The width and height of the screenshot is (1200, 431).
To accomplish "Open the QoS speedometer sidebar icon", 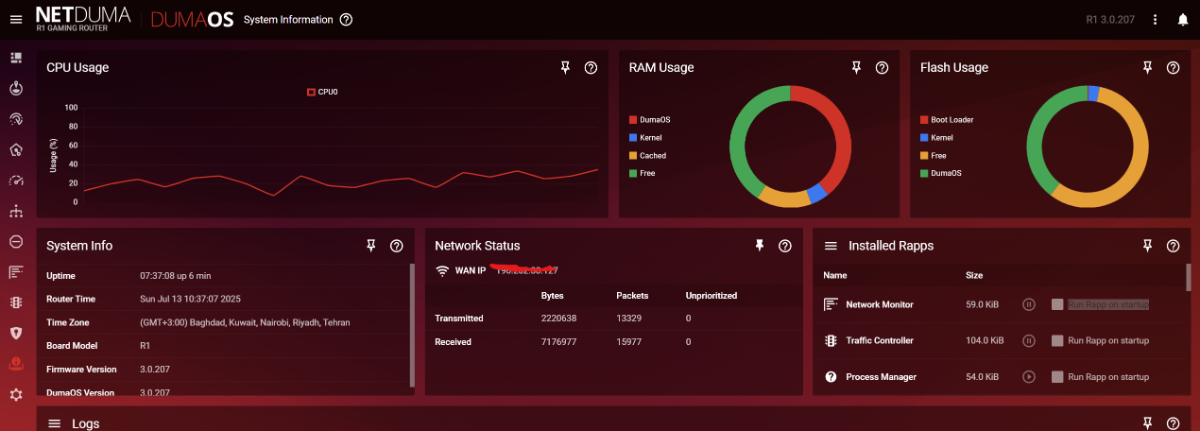I will [15, 180].
